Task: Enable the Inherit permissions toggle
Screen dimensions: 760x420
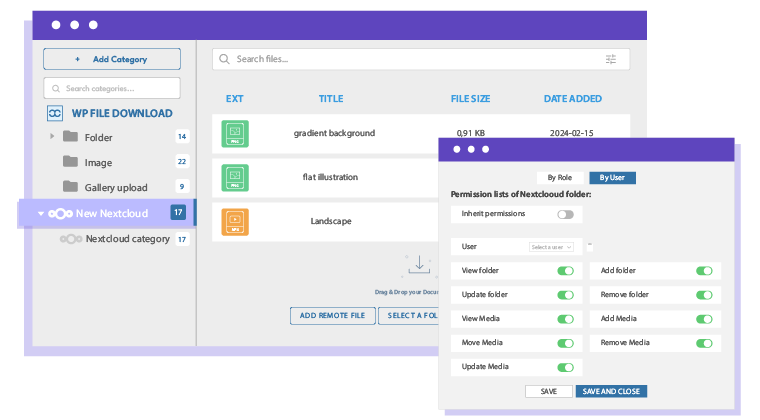Action: coord(566,214)
